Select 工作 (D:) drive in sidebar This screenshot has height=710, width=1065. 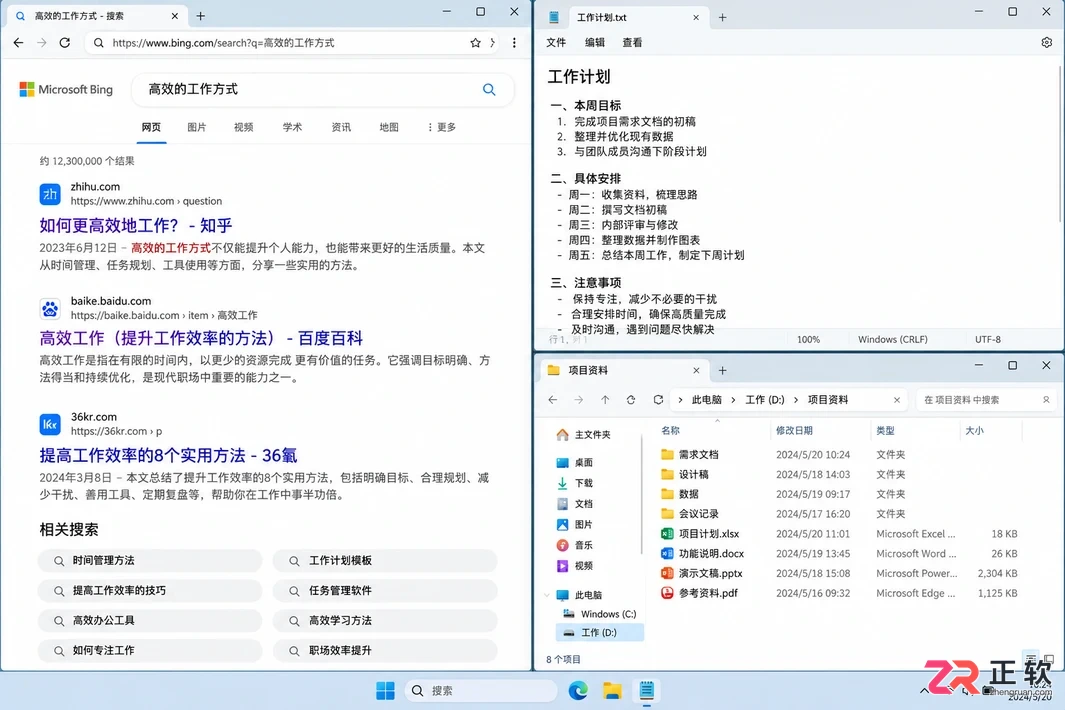coord(600,632)
